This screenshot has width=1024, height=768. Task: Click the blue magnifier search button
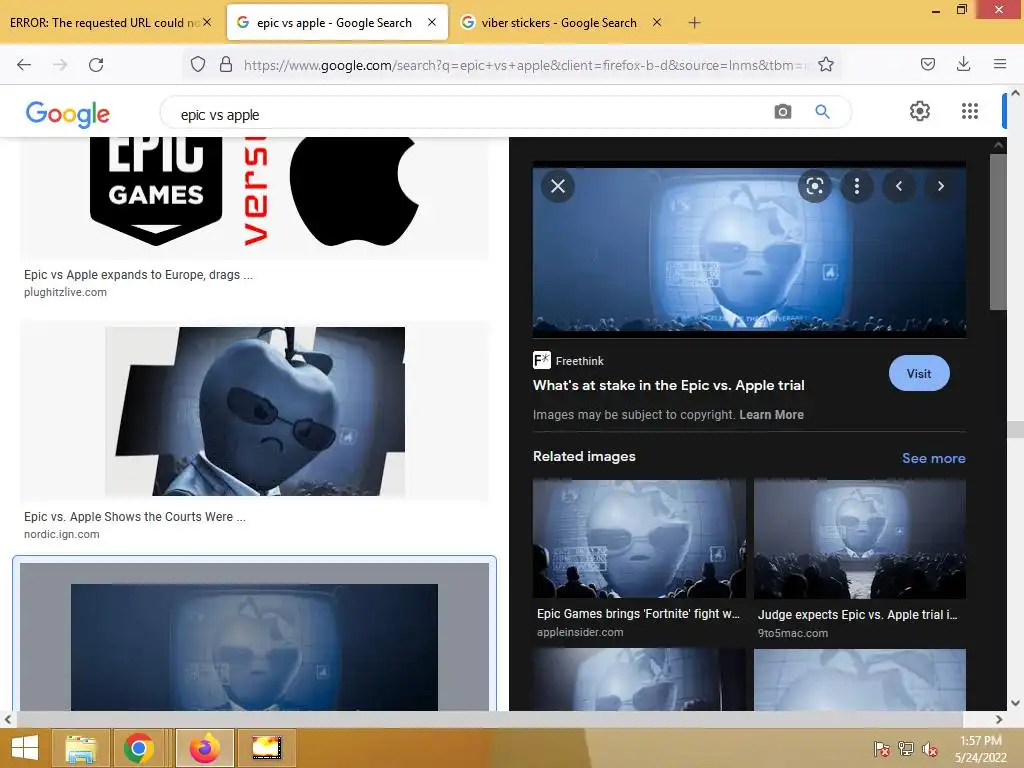(x=822, y=112)
